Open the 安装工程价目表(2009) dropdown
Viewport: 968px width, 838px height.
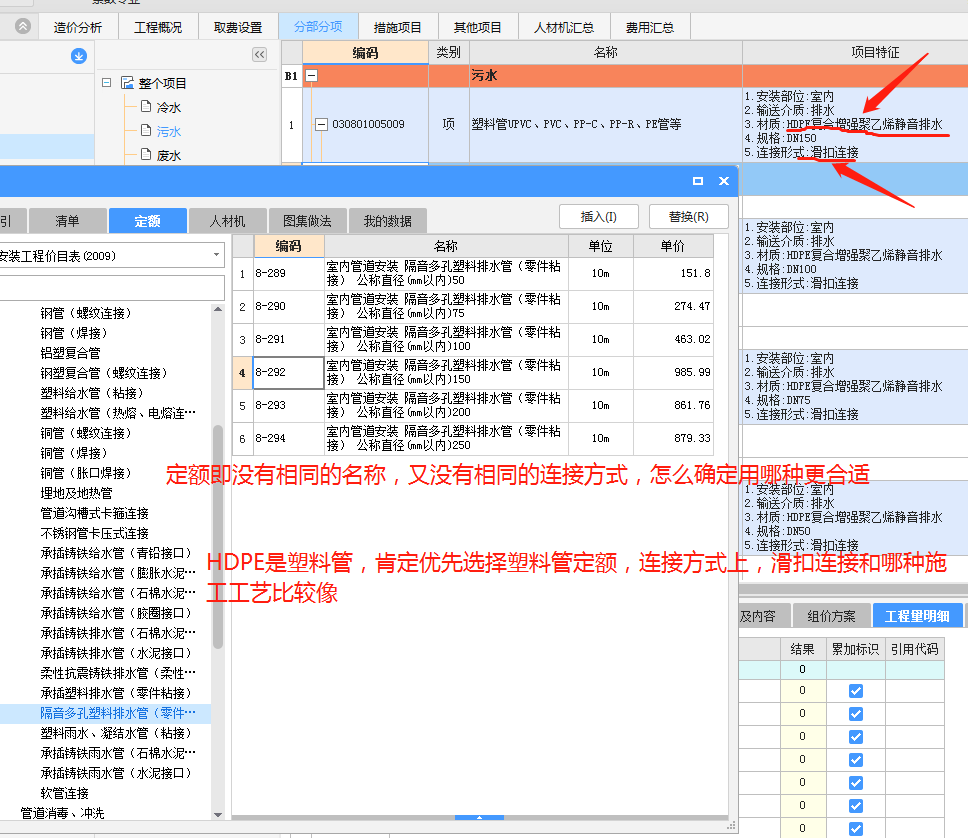point(216,254)
